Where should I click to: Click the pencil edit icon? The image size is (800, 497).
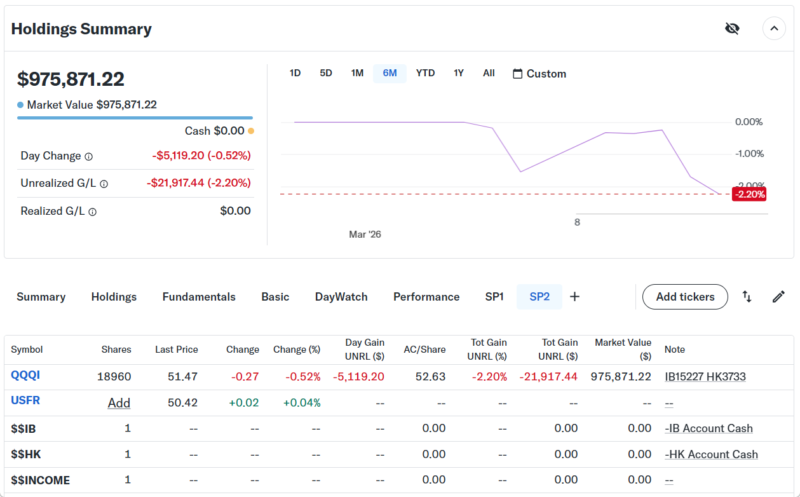[x=778, y=297]
